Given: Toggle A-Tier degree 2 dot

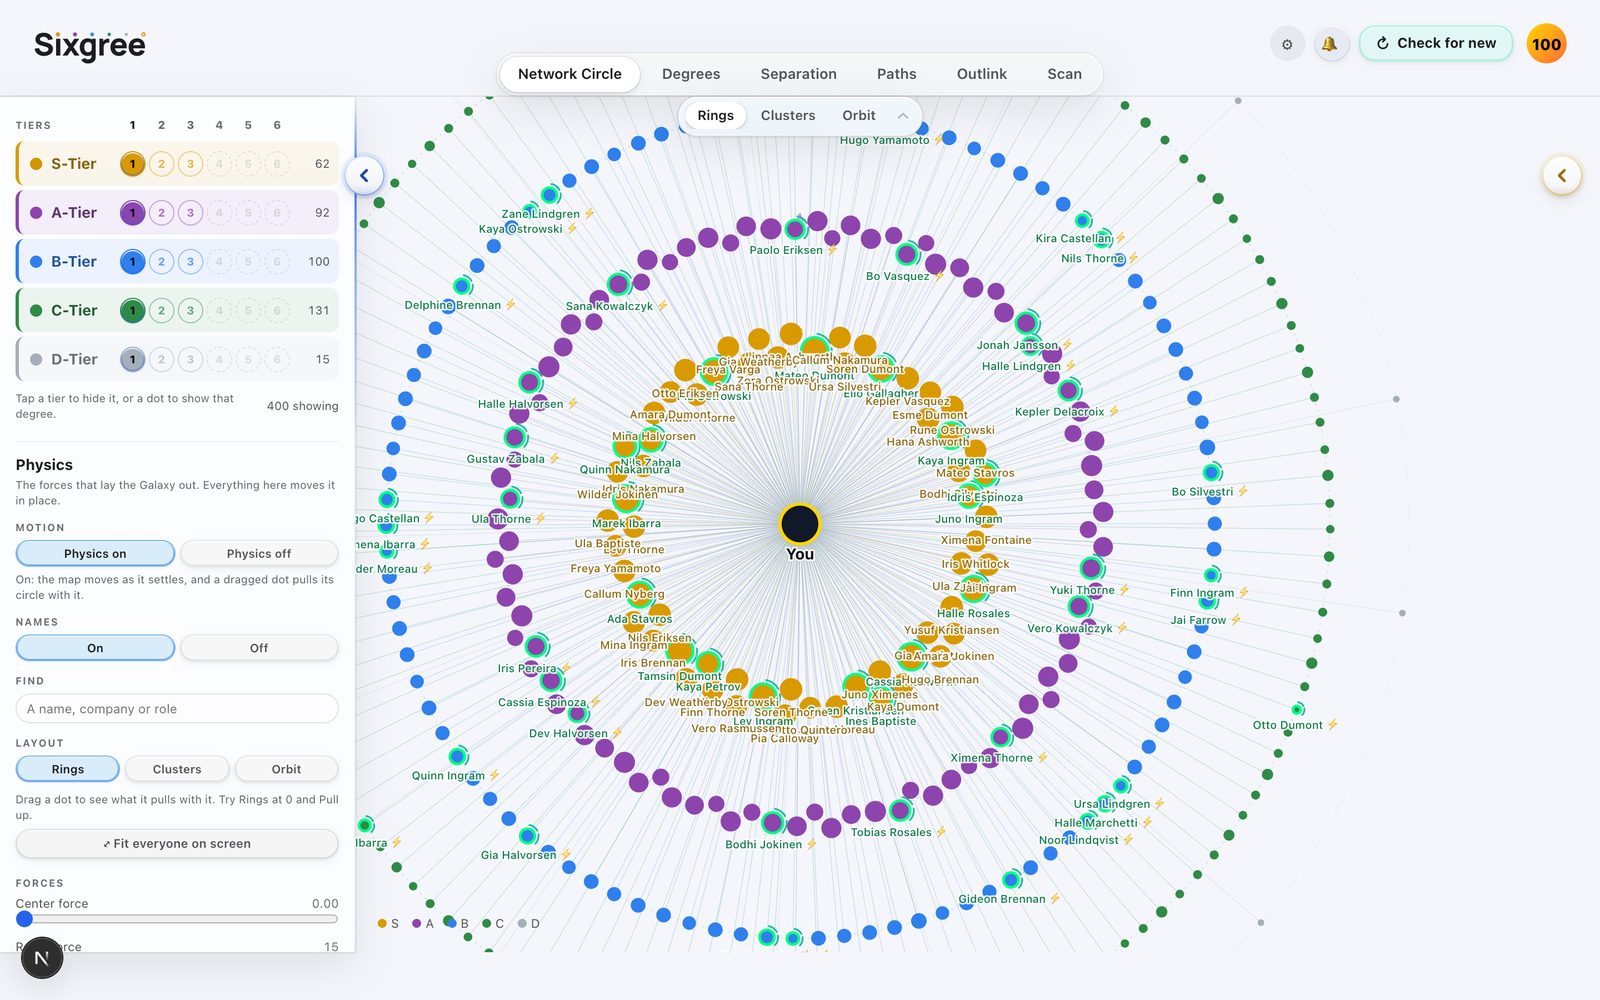Looking at the screenshot, I should (161, 213).
